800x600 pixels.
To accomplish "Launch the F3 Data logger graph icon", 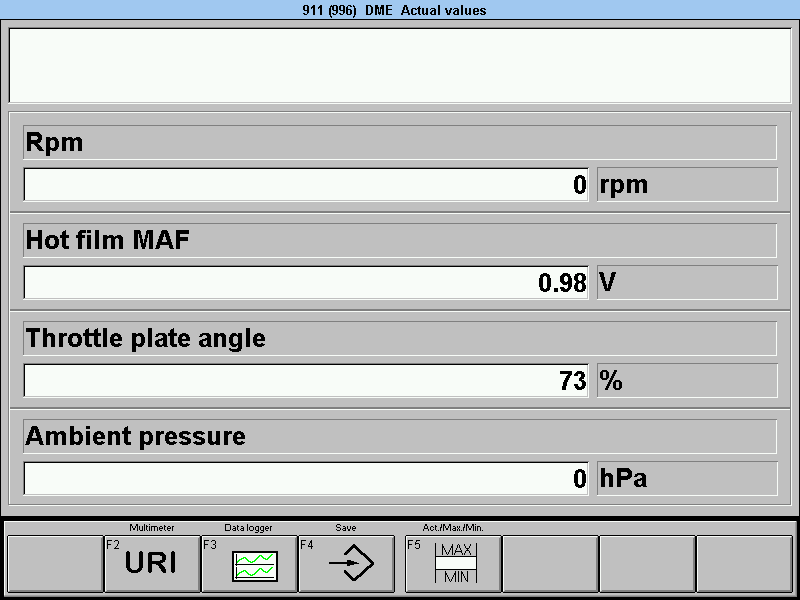I will click(x=249, y=564).
